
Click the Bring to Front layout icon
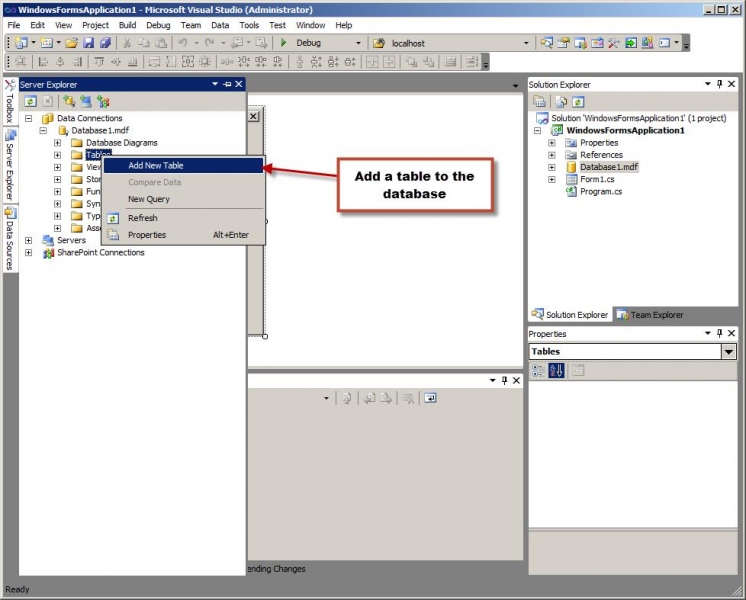[x=412, y=62]
